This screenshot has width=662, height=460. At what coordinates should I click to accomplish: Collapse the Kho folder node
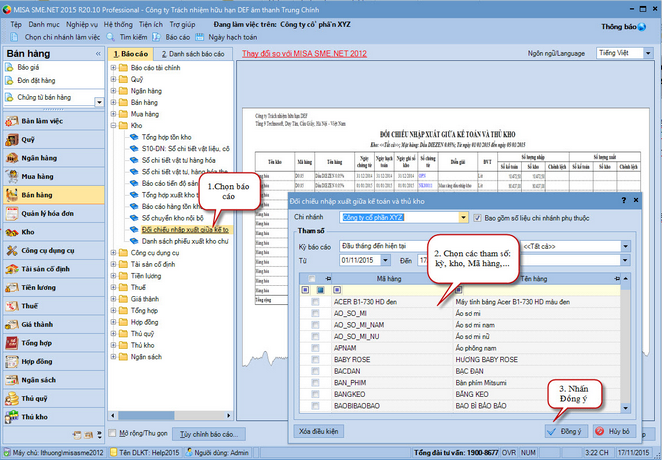113,126
